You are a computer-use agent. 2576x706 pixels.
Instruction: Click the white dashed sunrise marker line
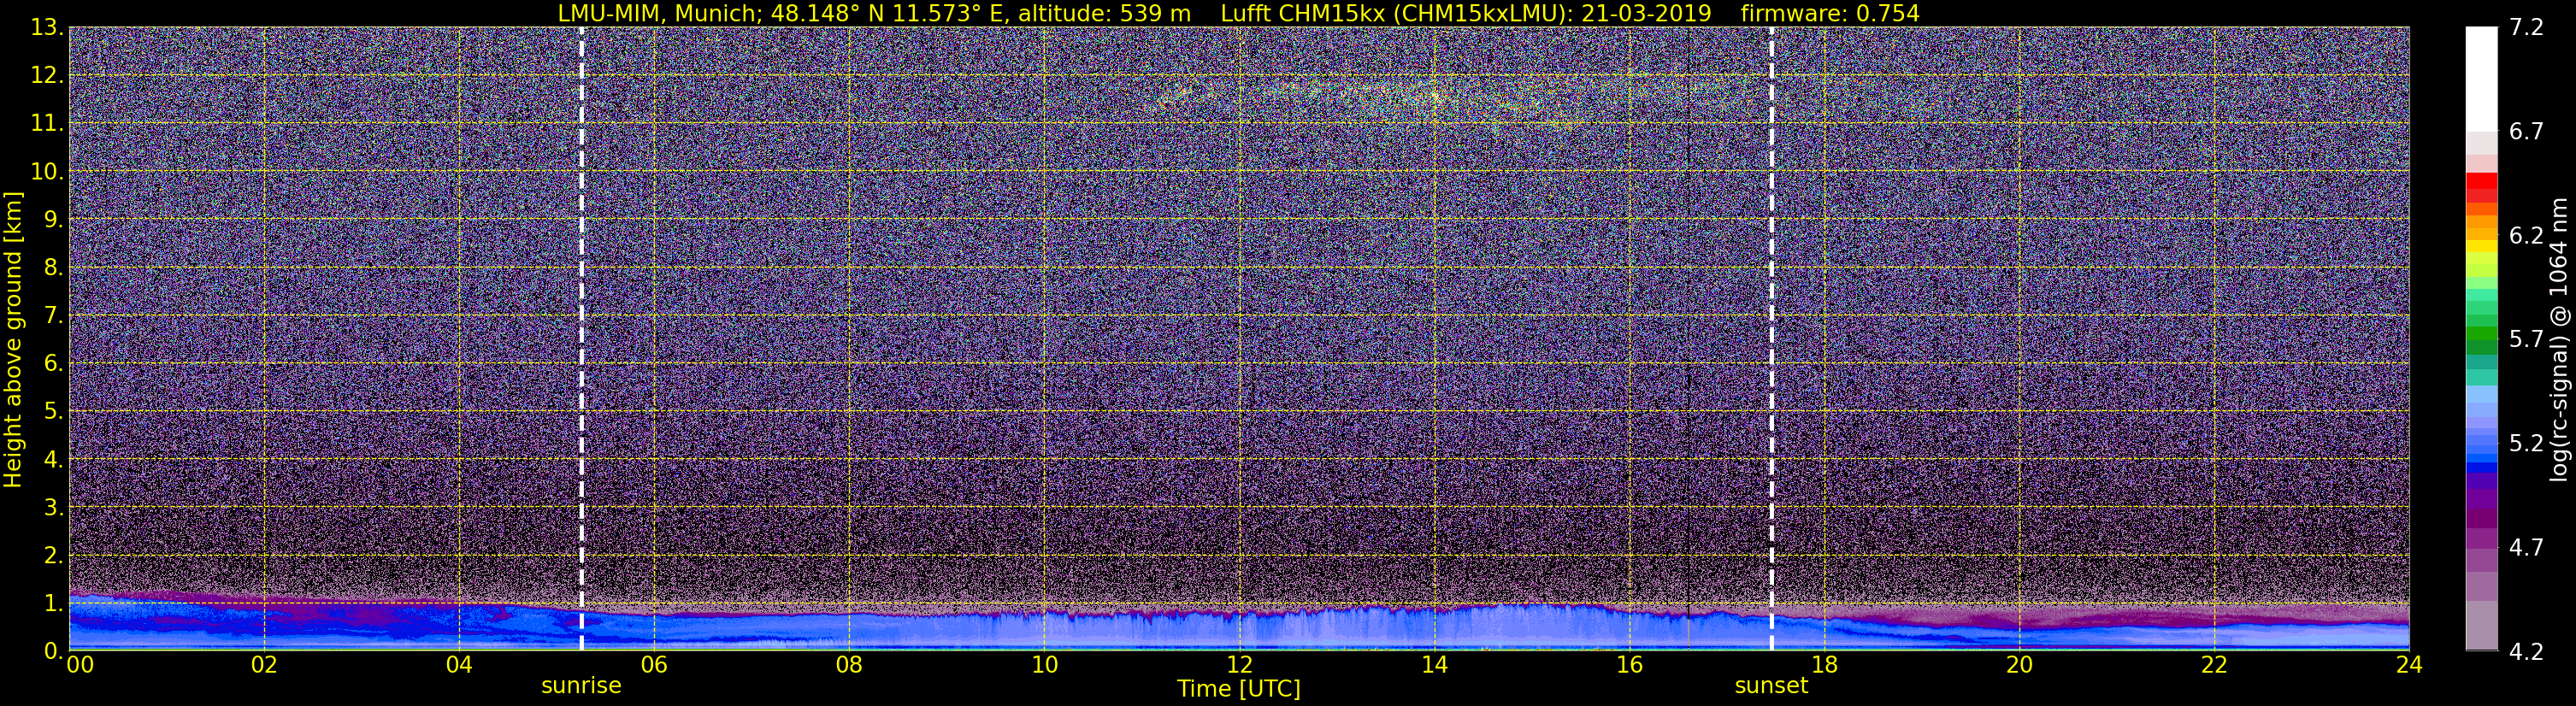[x=581, y=338]
